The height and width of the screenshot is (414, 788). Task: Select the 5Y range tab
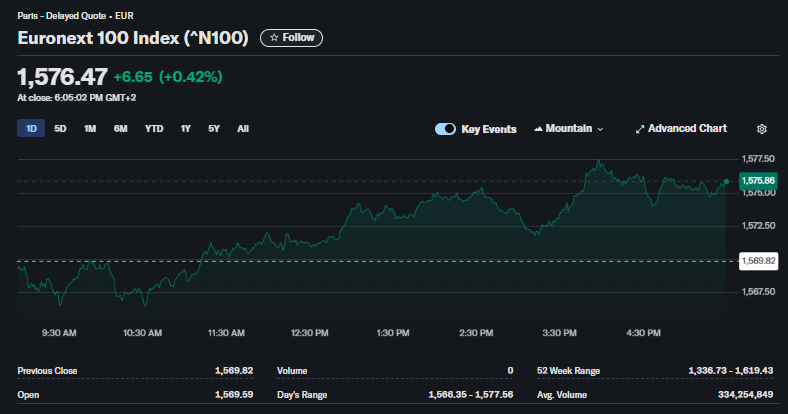pos(214,129)
